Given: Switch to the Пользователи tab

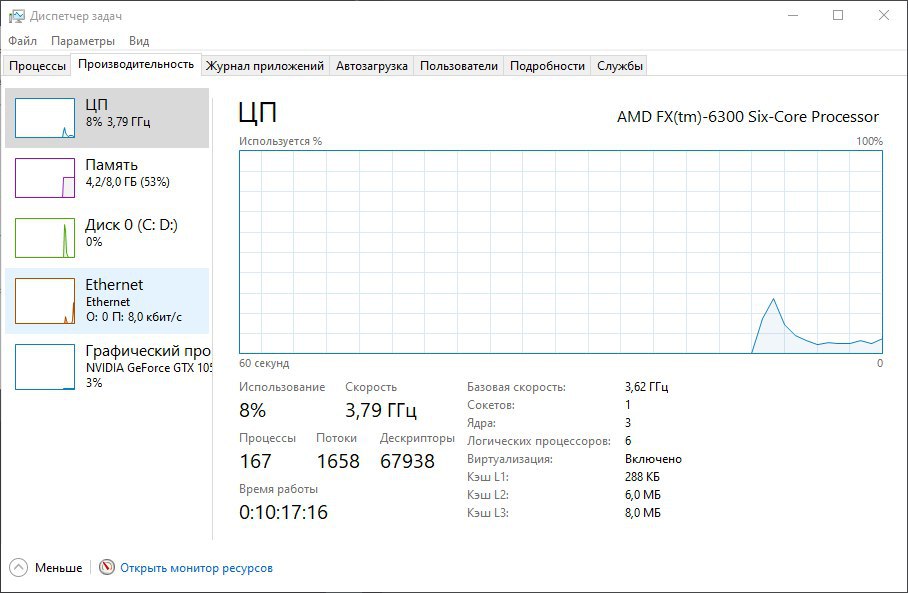Looking at the screenshot, I should tap(459, 66).
